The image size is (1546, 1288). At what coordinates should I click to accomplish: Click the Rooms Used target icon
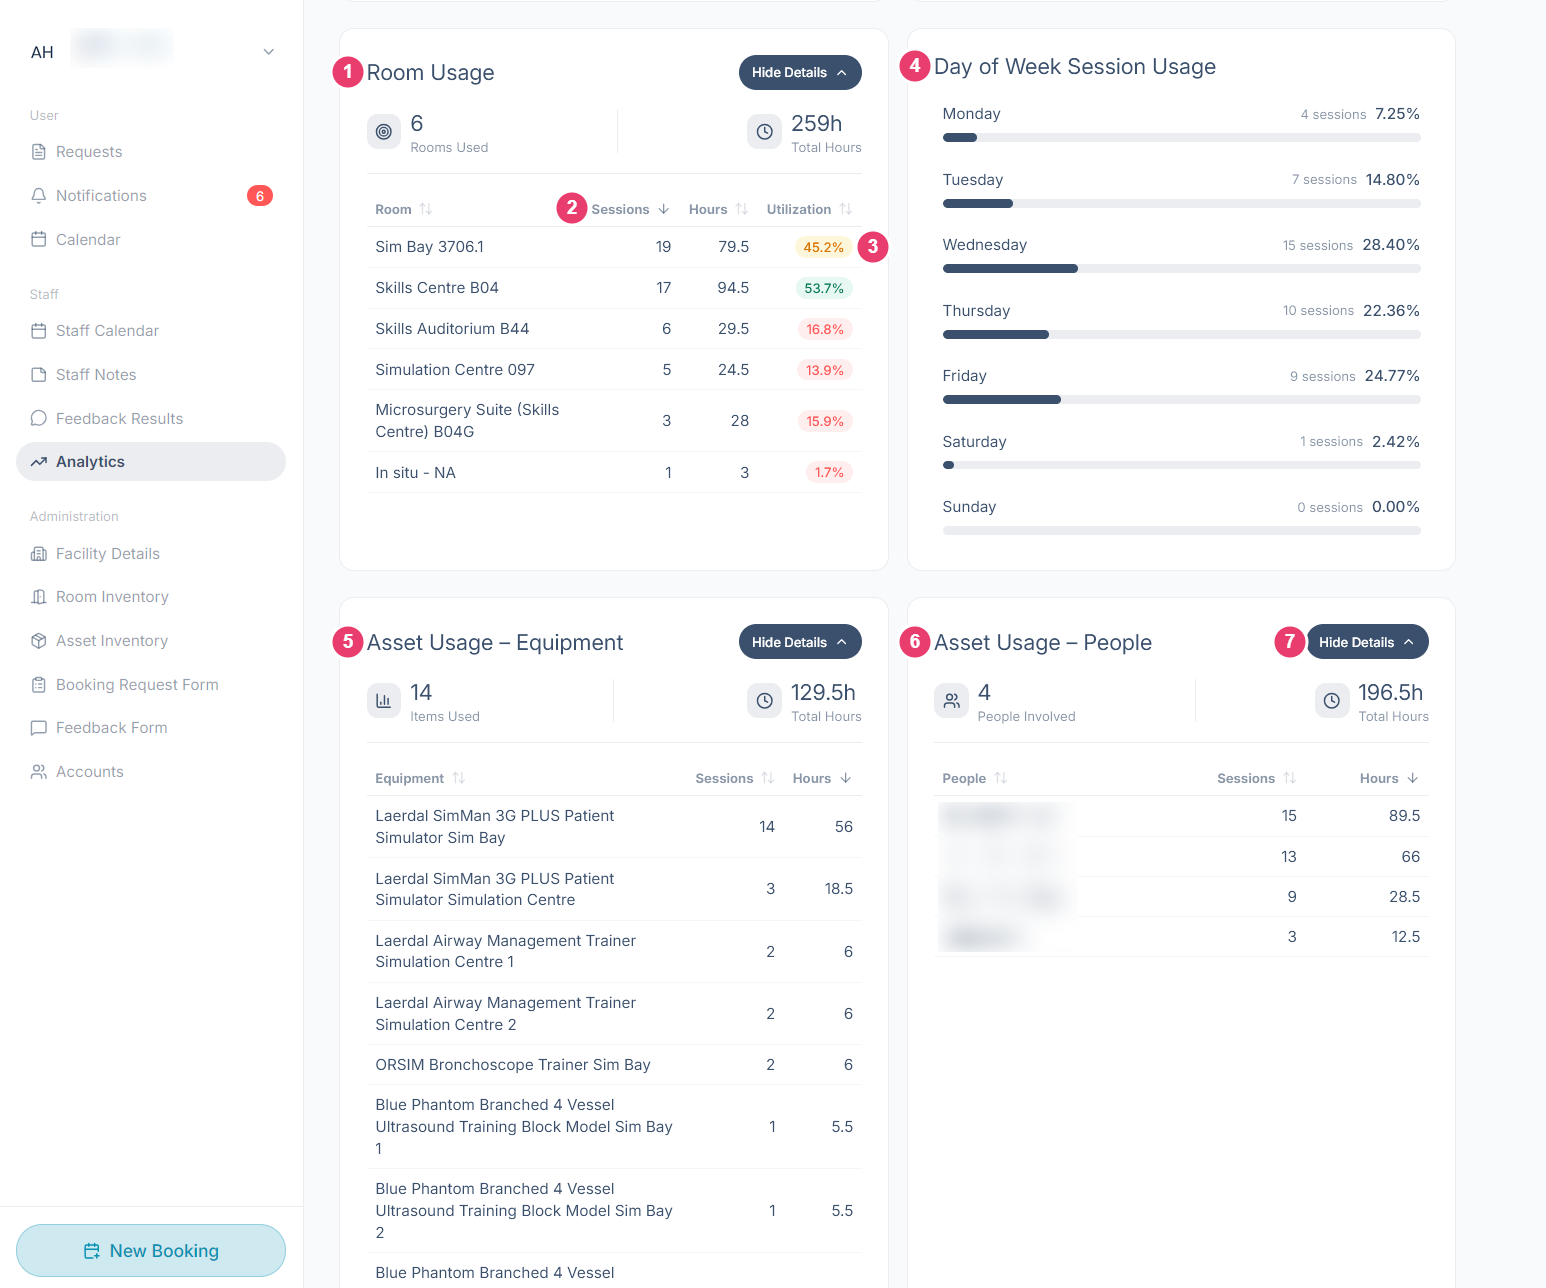pyautogui.click(x=384, y=132)
